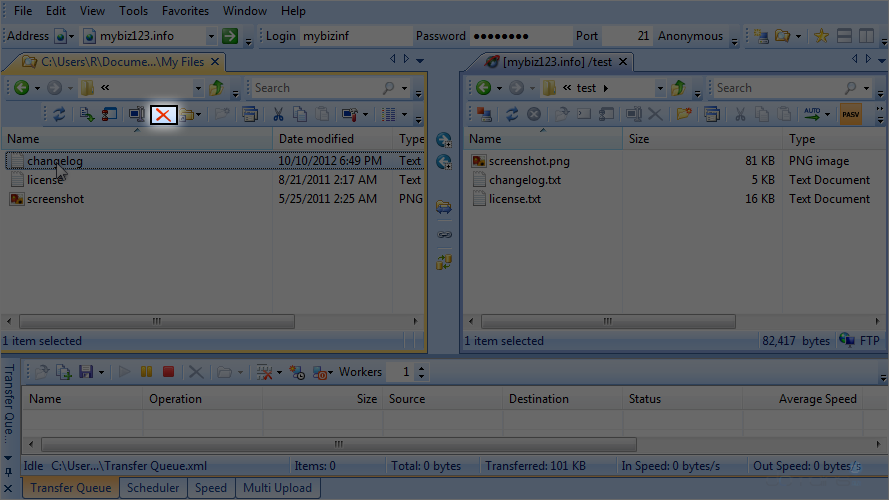
Task: Click the Cut scissors icon in local toolbar
Action: [x=278, y=115]
